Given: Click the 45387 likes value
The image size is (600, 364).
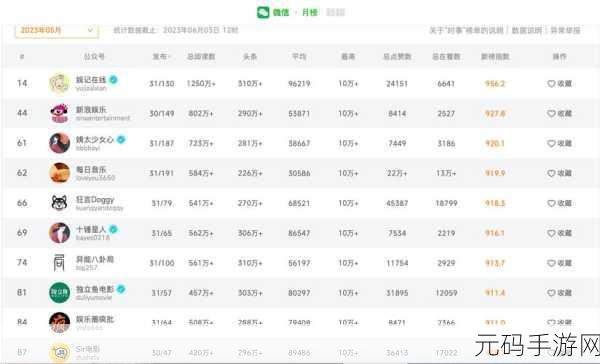Looking at the screenshot, I should pos(397,203).
